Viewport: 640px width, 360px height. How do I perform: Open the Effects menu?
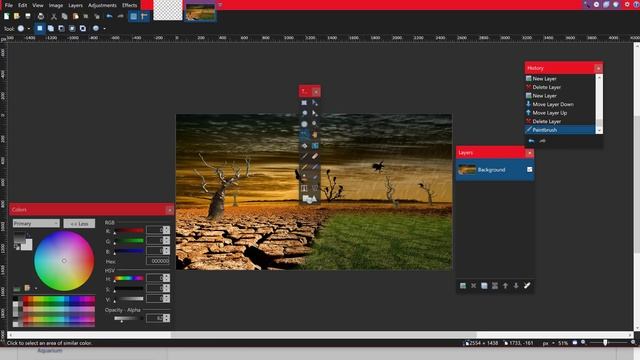129,5
